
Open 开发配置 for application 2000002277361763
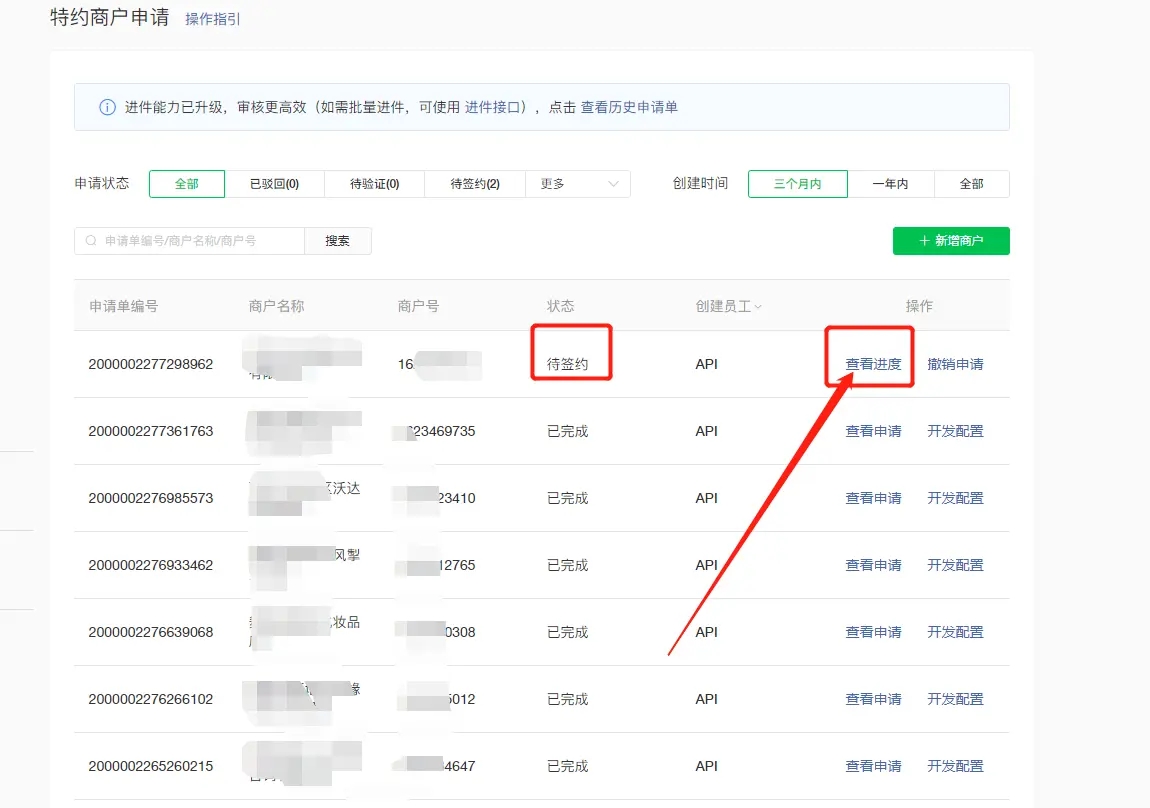pos(955,431)
